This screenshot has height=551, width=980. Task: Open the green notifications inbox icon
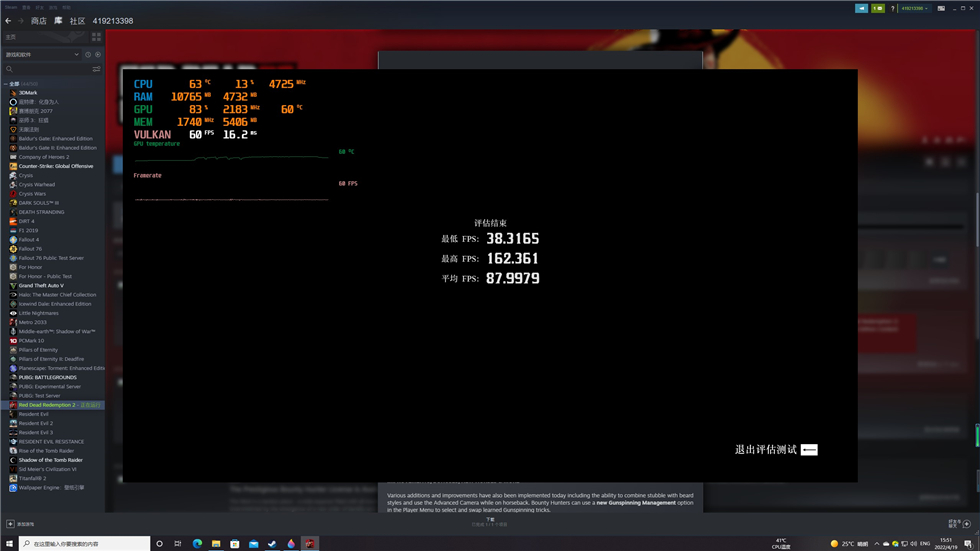[878, 8]
